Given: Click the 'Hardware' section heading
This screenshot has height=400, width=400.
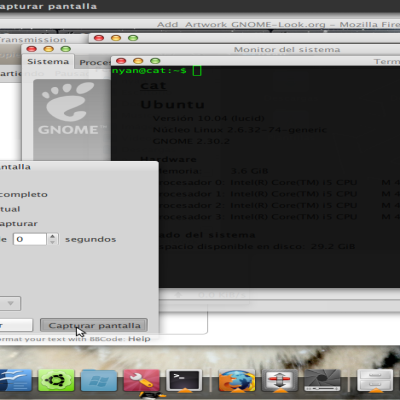Looking at the screenshot, I should pyautogui.click(x=168, y=159).
